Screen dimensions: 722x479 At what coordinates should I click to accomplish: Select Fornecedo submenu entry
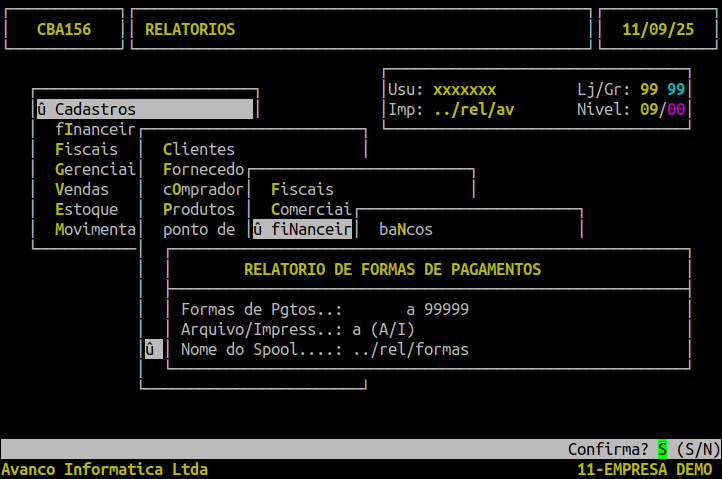tap(203, 169)
